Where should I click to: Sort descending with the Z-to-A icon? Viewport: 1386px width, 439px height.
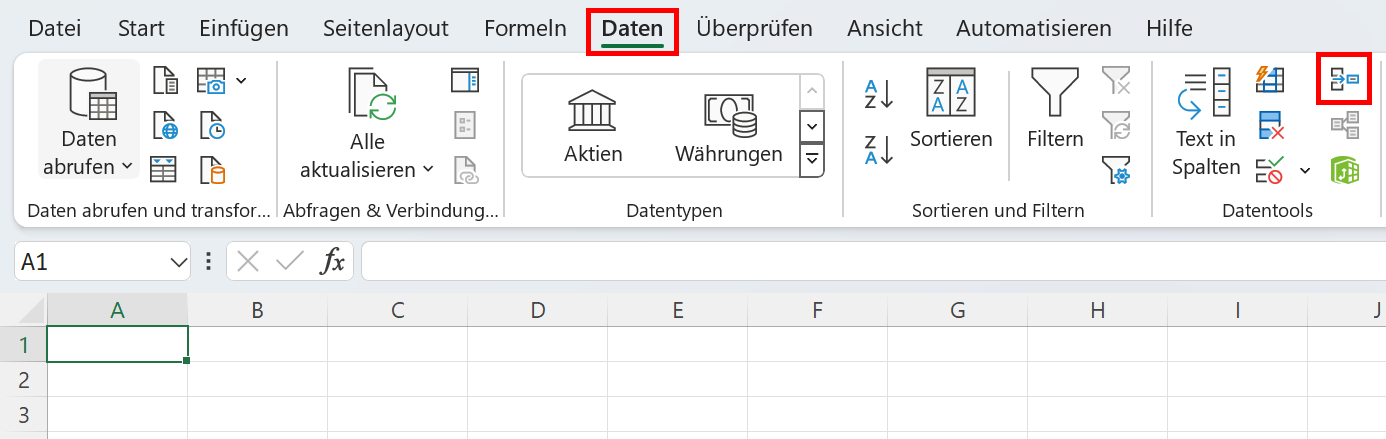[x=878, y=149]
